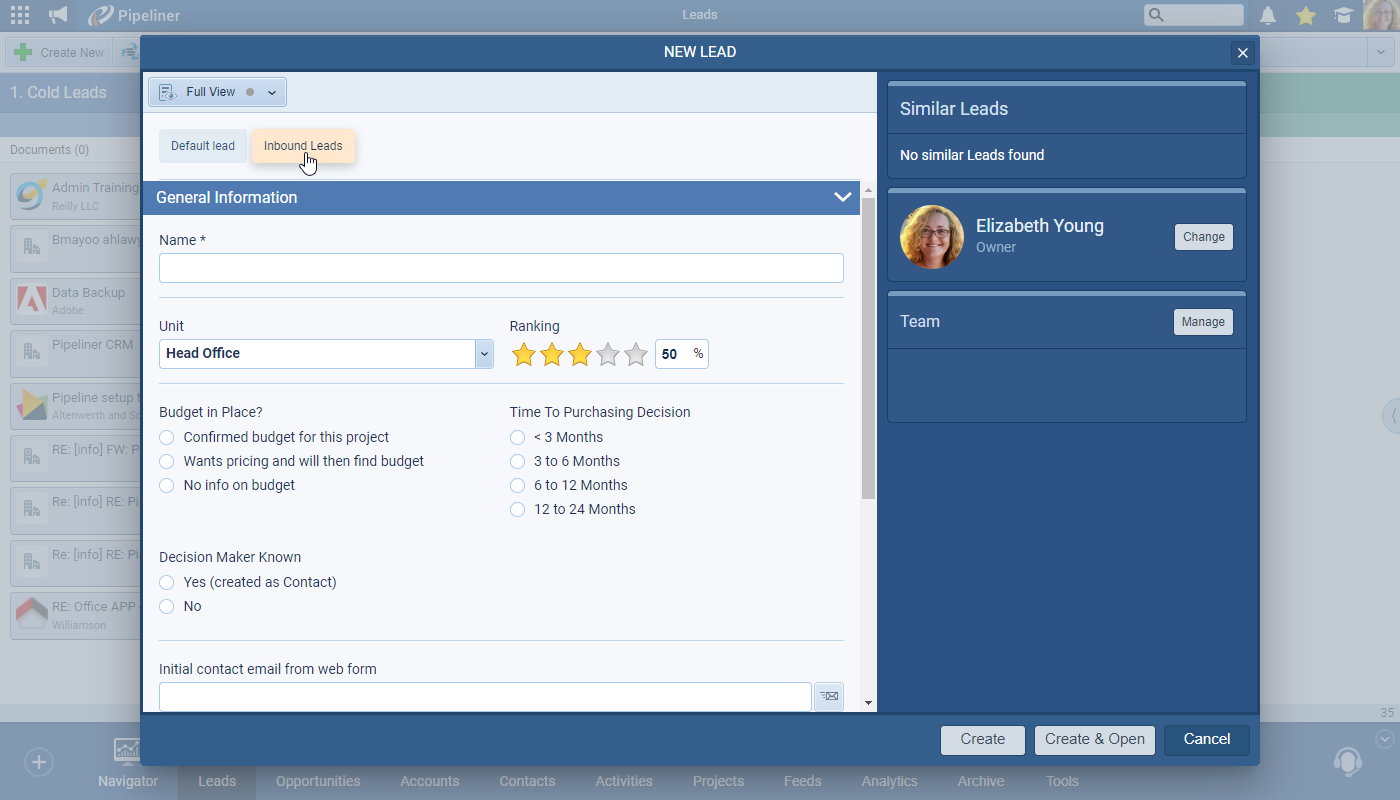Click the Create & Open button
This screenshot has height=800, width=1400.
pos(1094,739)
